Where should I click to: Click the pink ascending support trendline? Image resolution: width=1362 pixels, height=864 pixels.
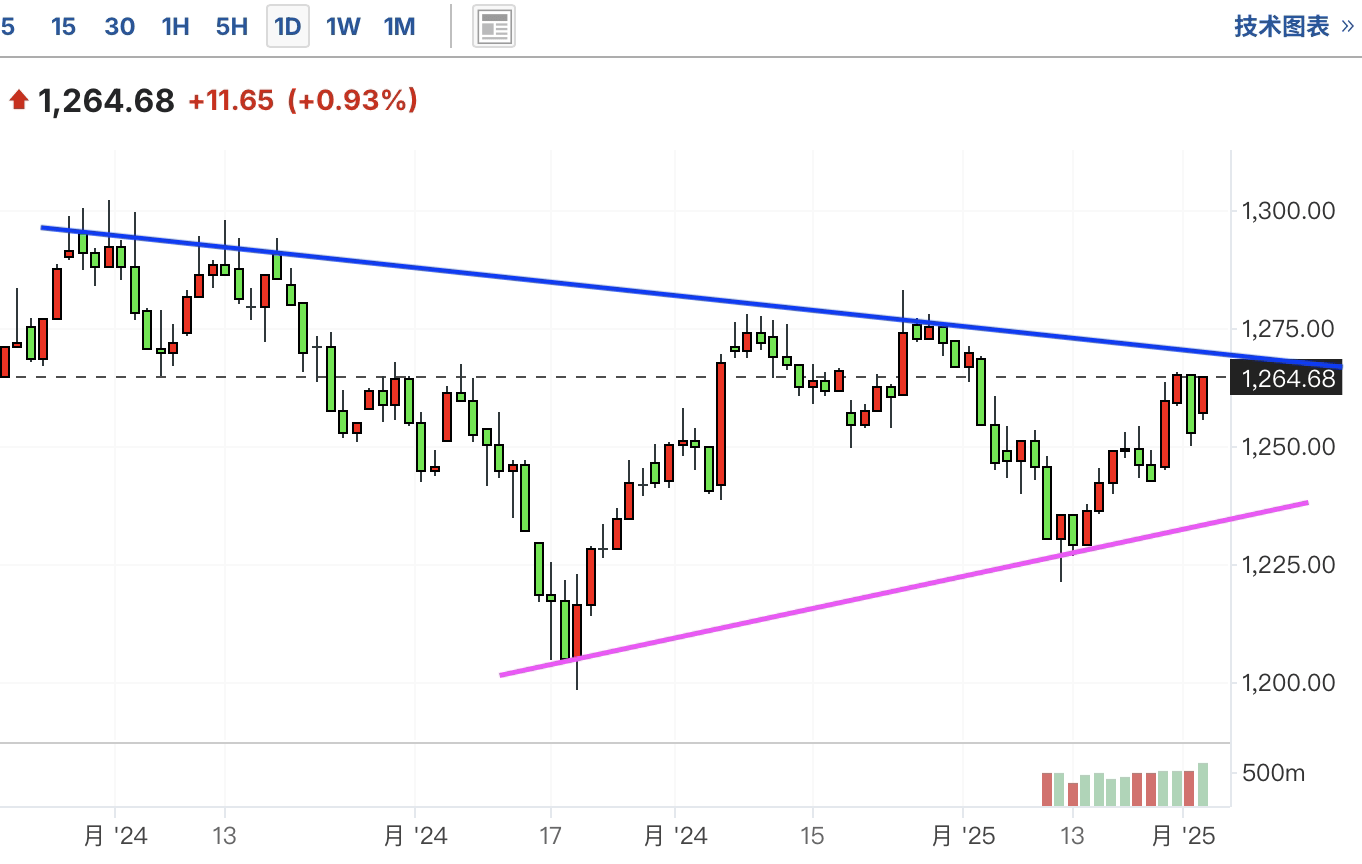click(904, 589)
